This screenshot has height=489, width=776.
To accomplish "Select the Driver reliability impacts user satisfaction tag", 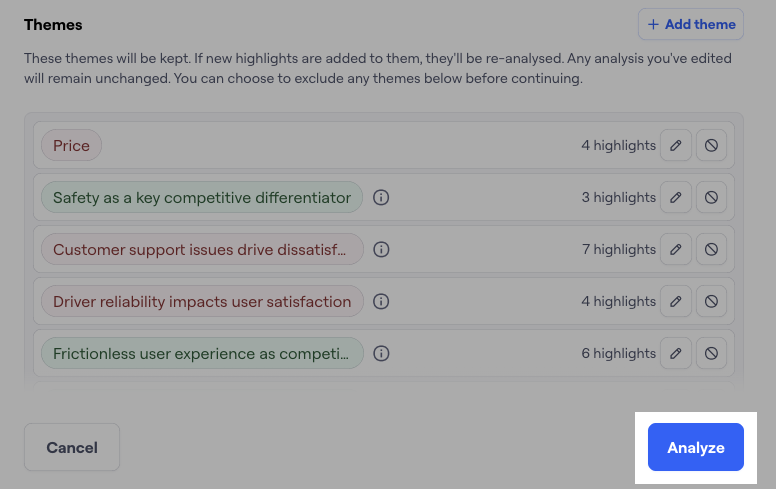I will pyautogui.click(x=202, y=302).
